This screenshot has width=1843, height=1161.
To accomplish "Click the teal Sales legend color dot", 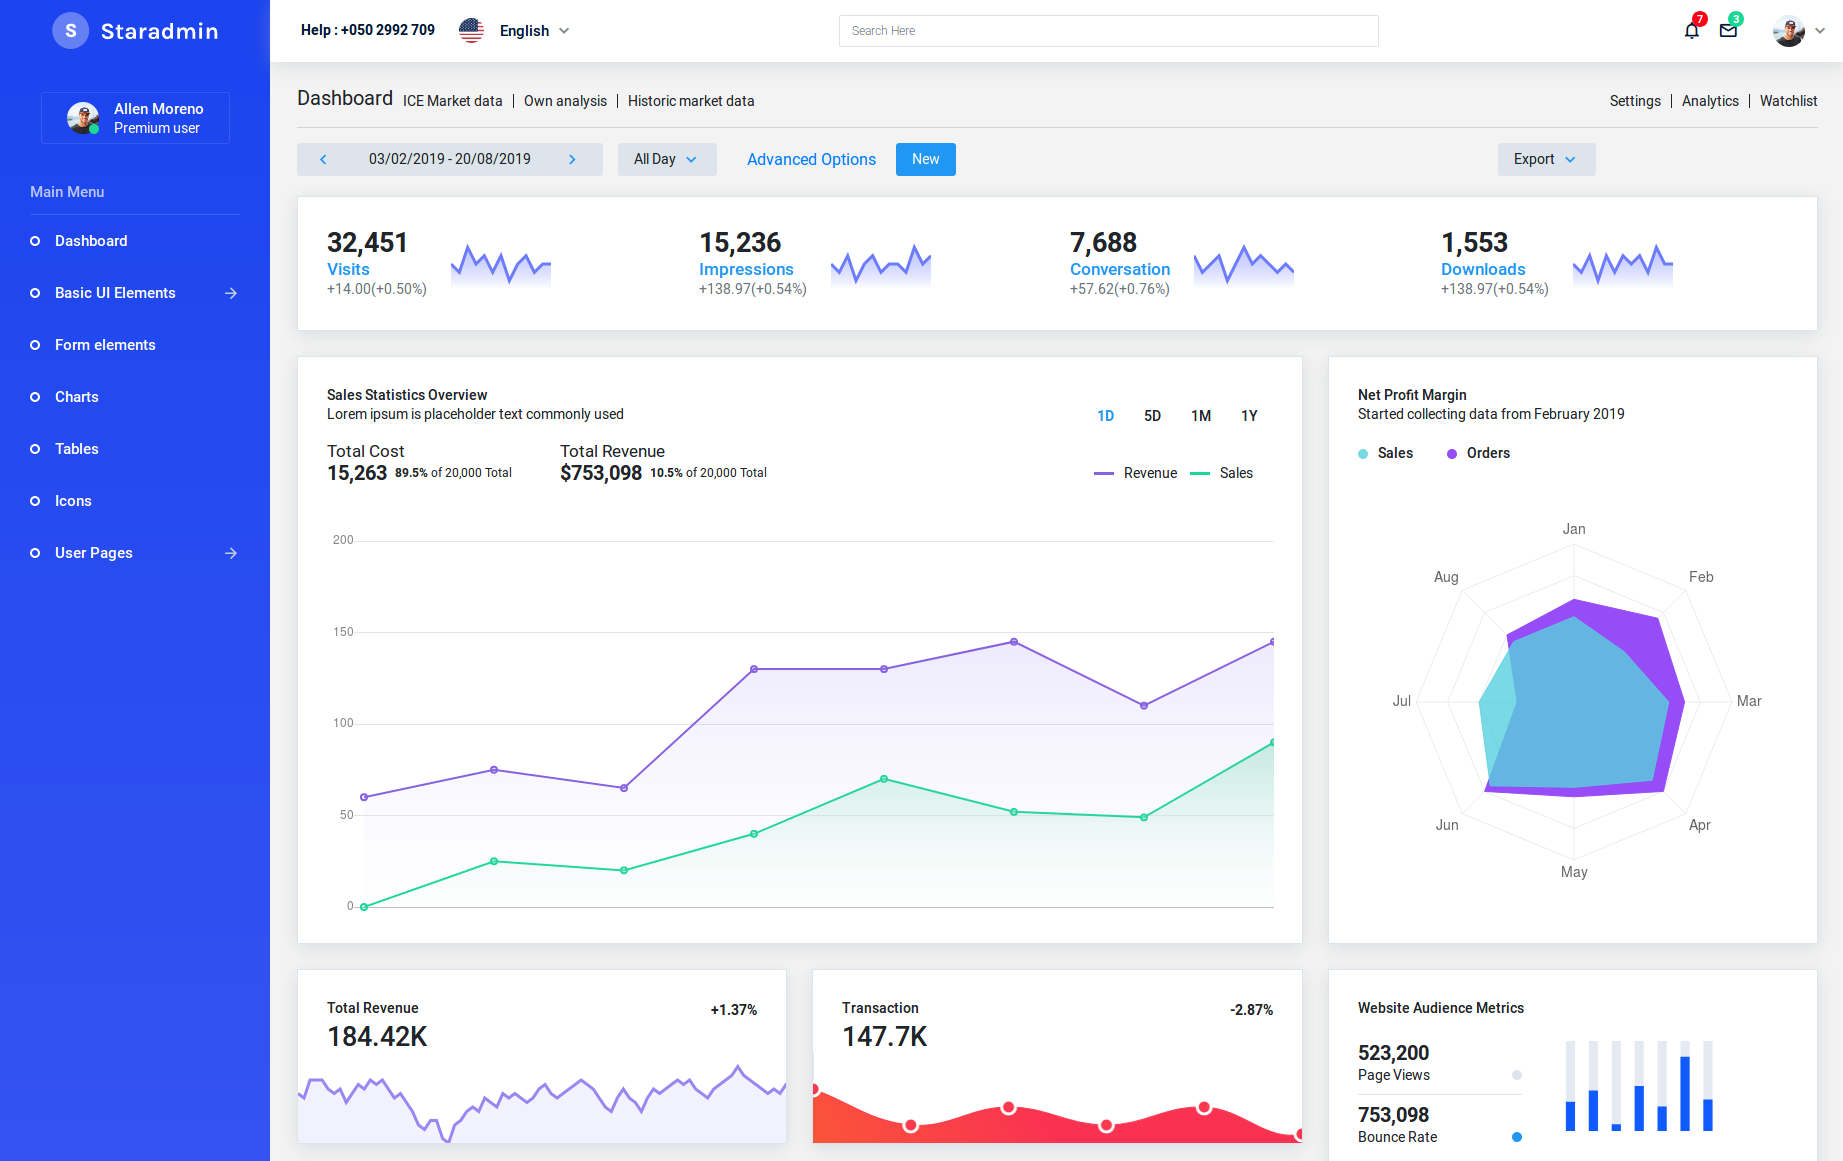I will (1362, 453).
